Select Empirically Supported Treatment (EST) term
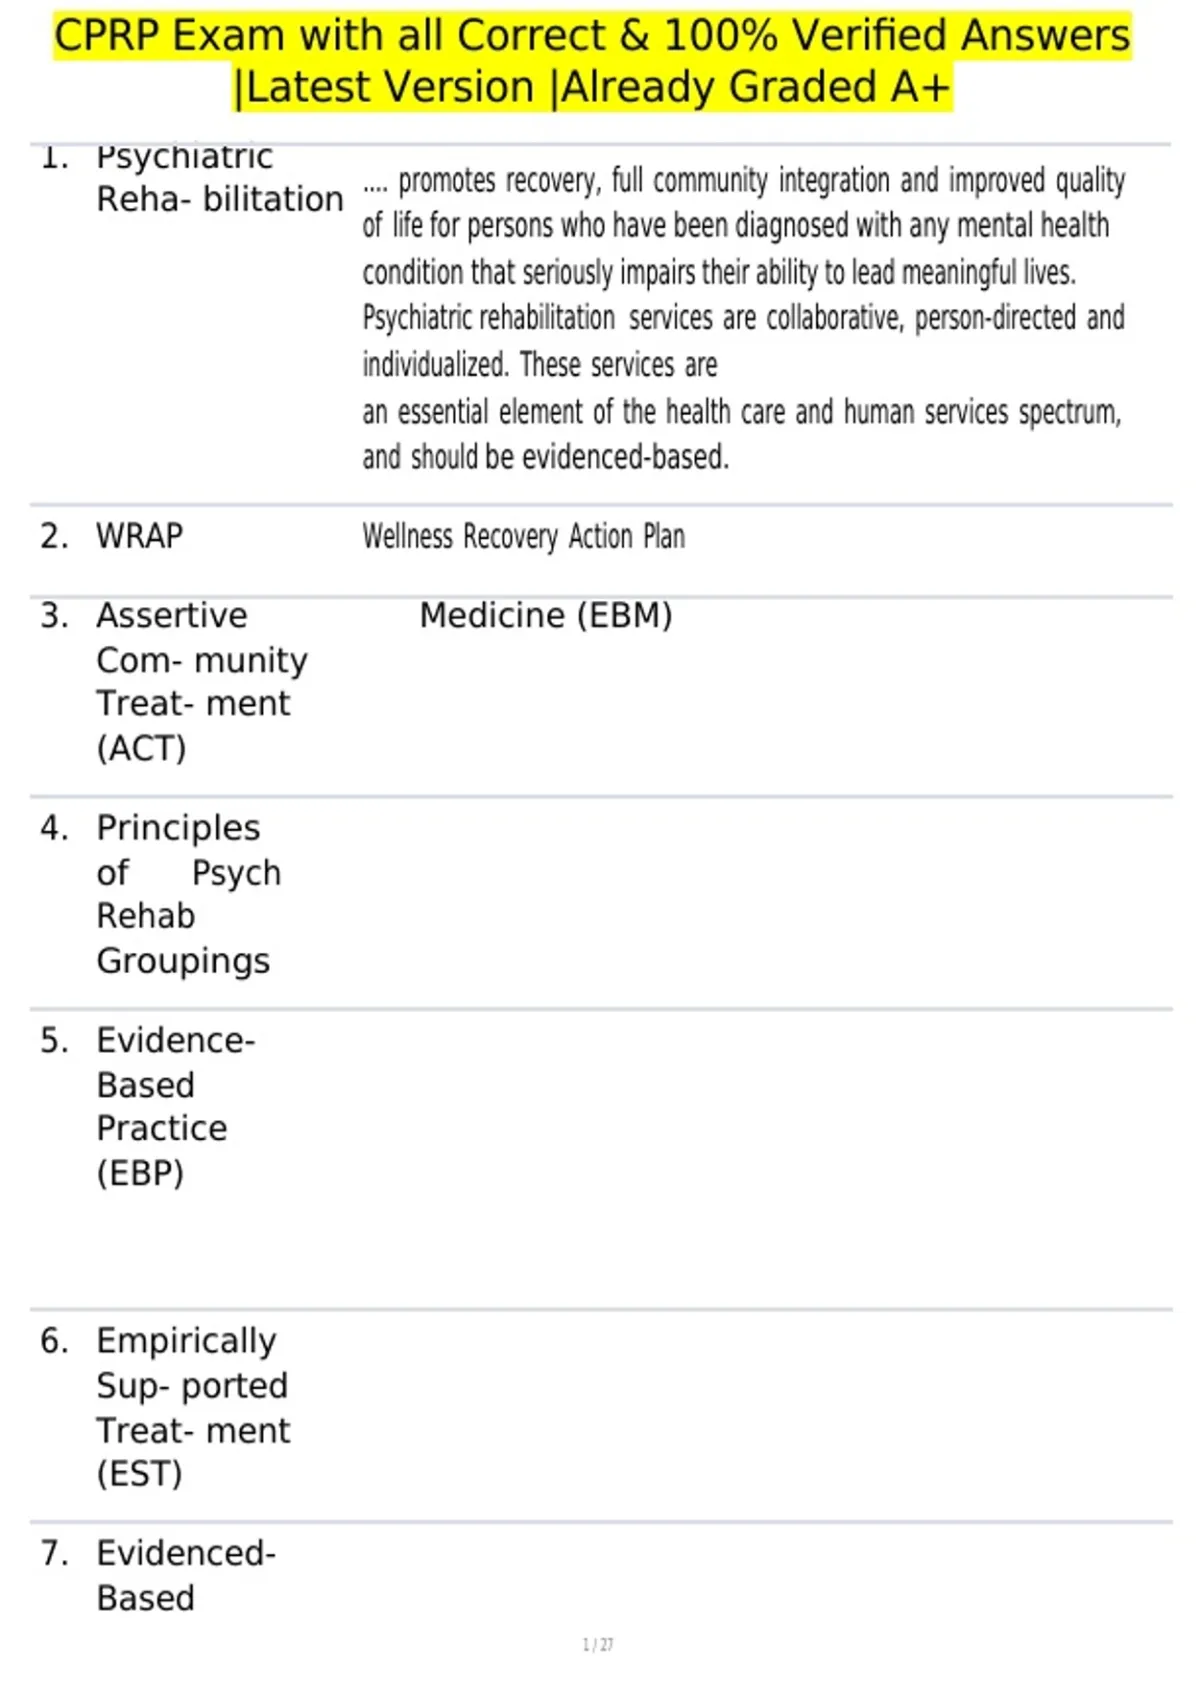Image resolution: width=1200 pixels, height=1700 pixels. coord(193,1407)
